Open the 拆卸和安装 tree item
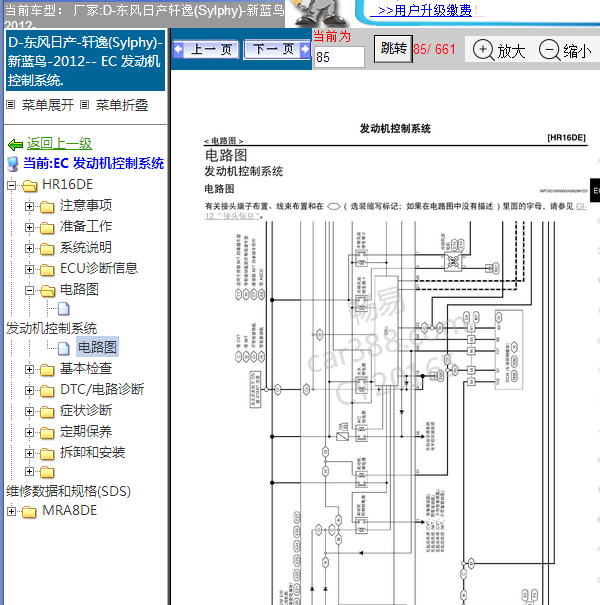The image size is (600, 605). 92,452
